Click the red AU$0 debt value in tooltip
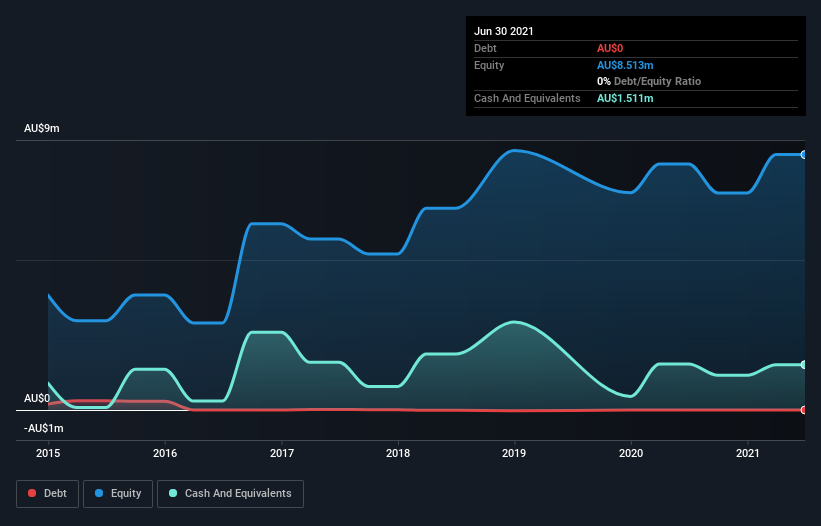 click(610, 49)
